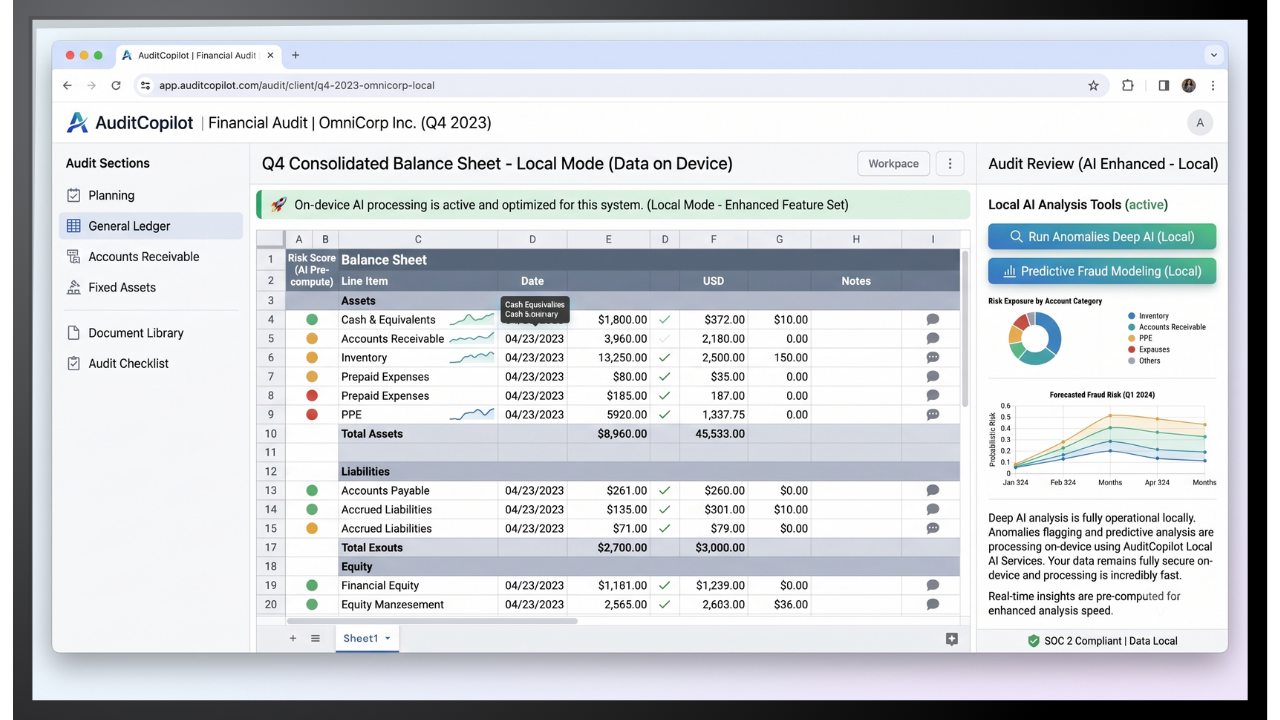Open the browser three-dot menu
The image size is (1280, 720).
[1213, 86]
